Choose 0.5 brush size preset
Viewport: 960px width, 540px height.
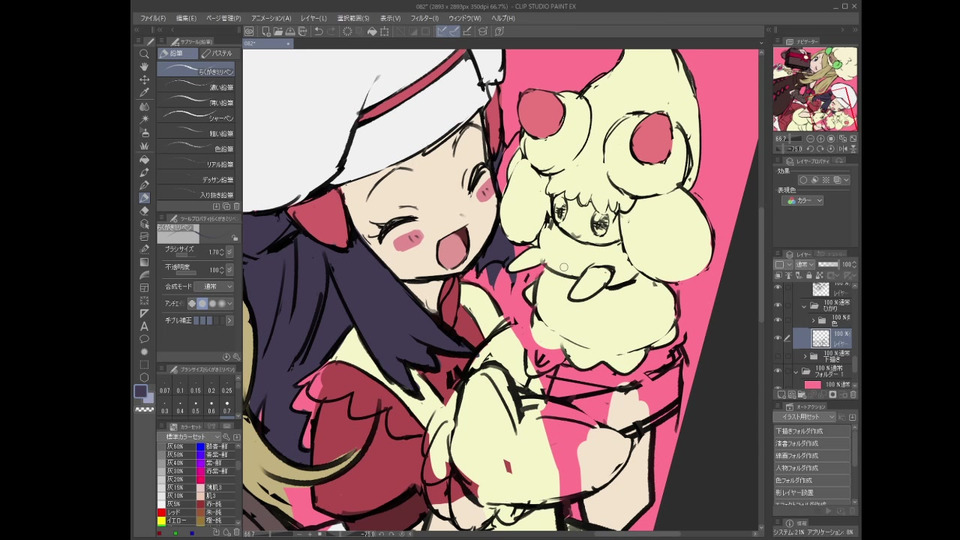tap(196, 408)
